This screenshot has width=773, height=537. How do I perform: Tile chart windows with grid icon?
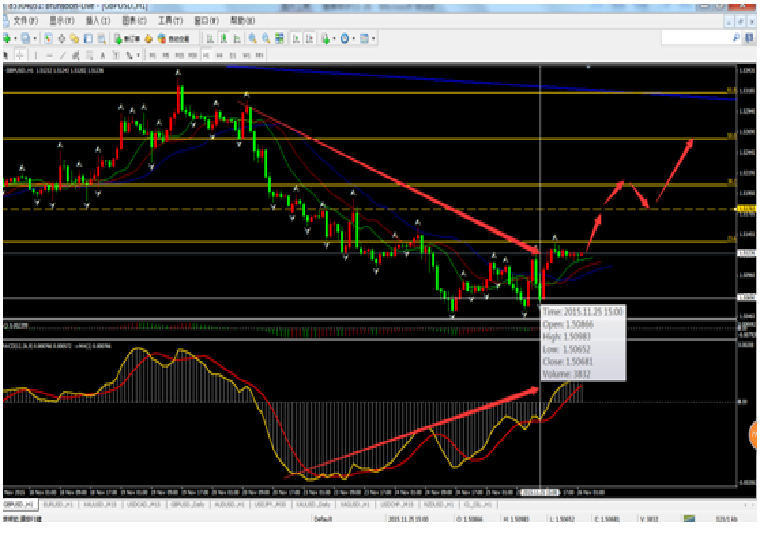279,39
